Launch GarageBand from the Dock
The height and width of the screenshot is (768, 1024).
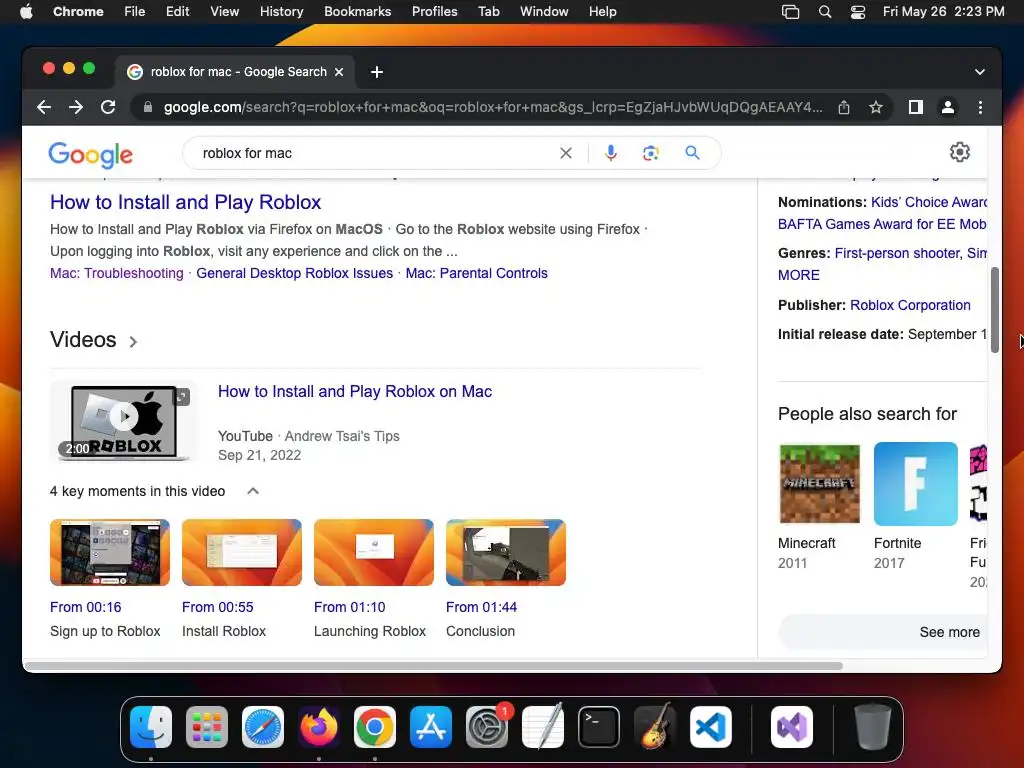[655, 727]
